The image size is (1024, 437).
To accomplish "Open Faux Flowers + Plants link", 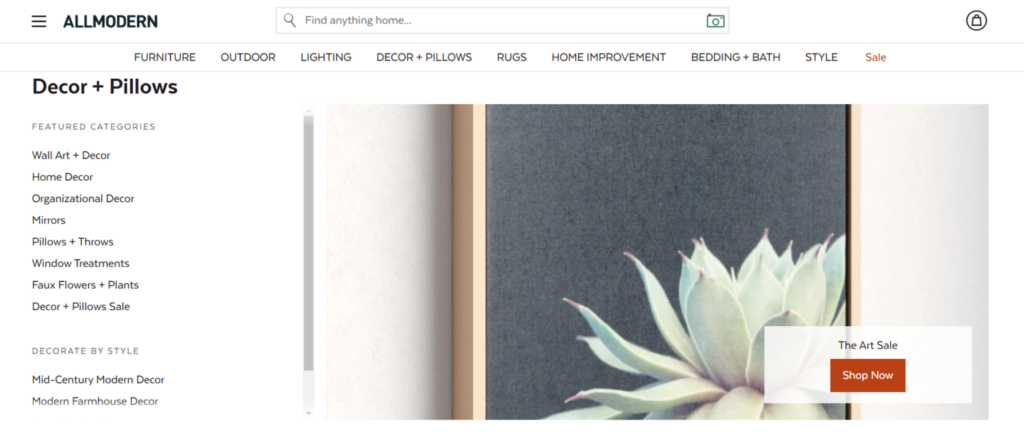I will coord(85,285).
